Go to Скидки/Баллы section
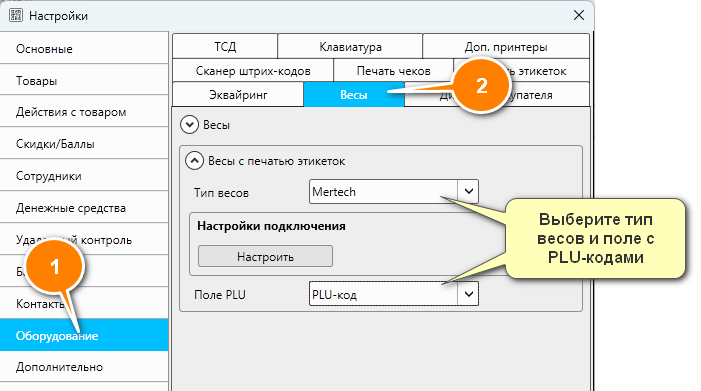 (x=84, y=144)
